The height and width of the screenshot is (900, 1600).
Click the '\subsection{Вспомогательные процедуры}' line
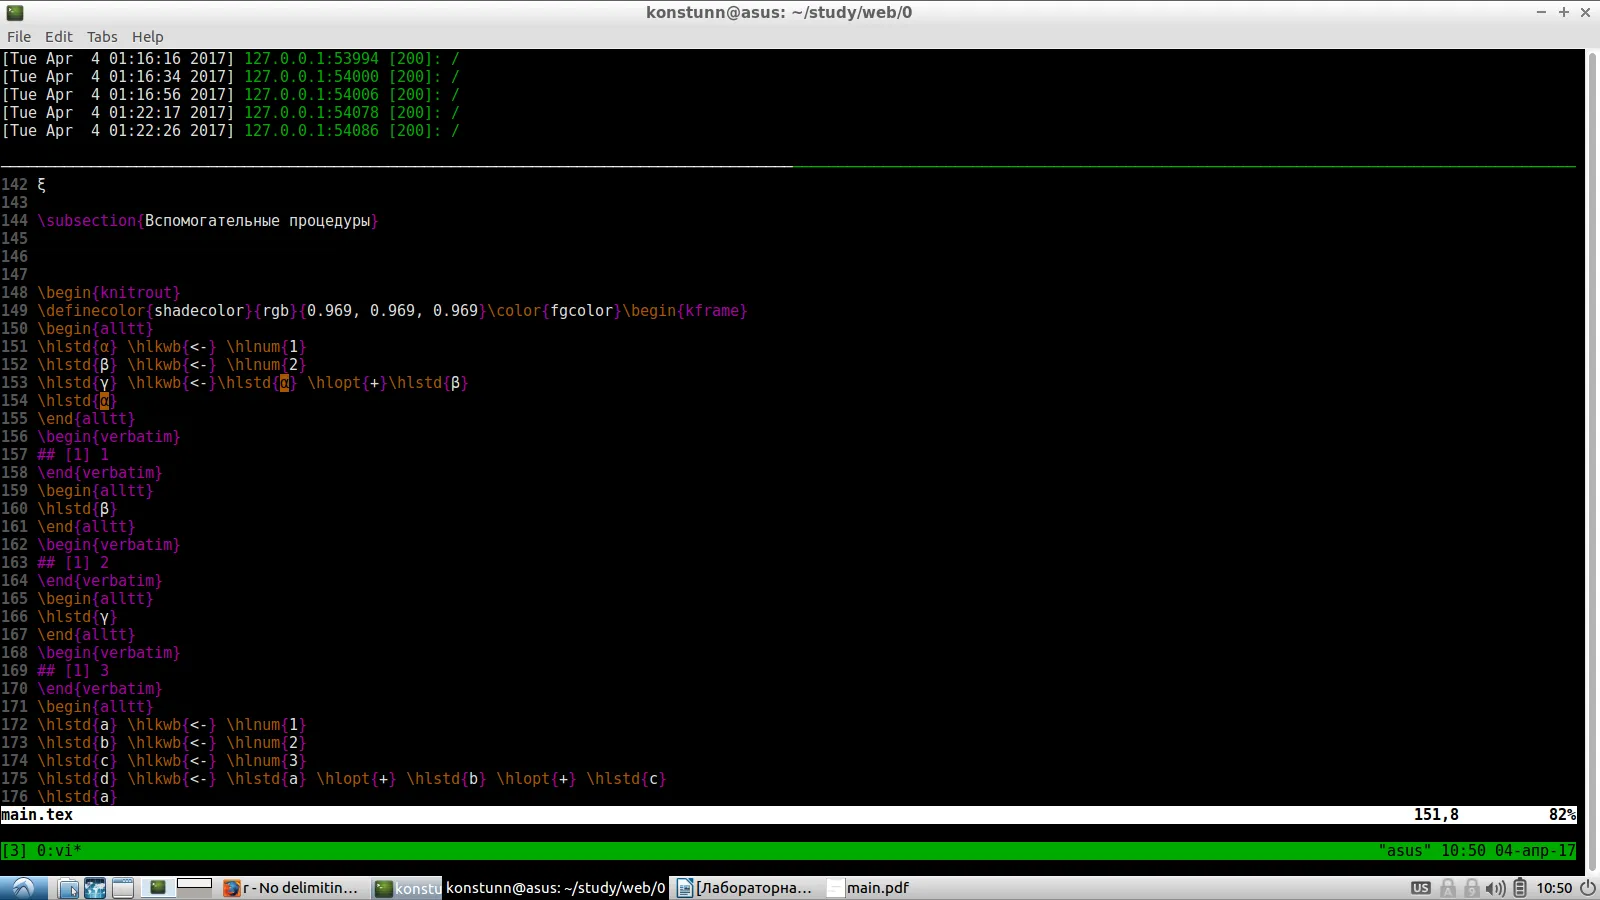[208, 221]
